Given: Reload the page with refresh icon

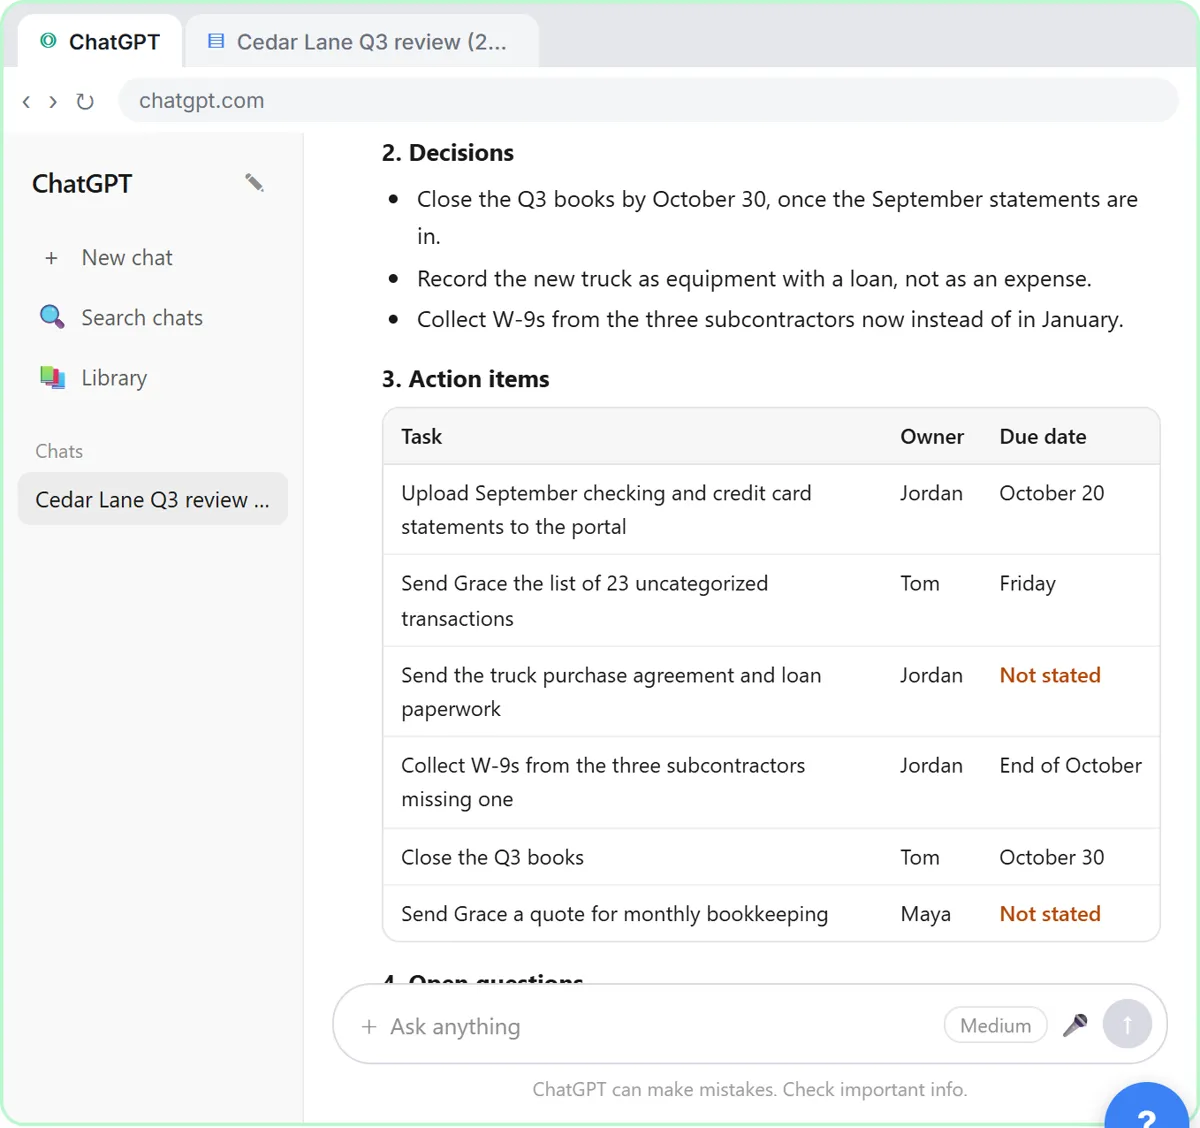Looking at the screenshot, I should tap(85, 101).
